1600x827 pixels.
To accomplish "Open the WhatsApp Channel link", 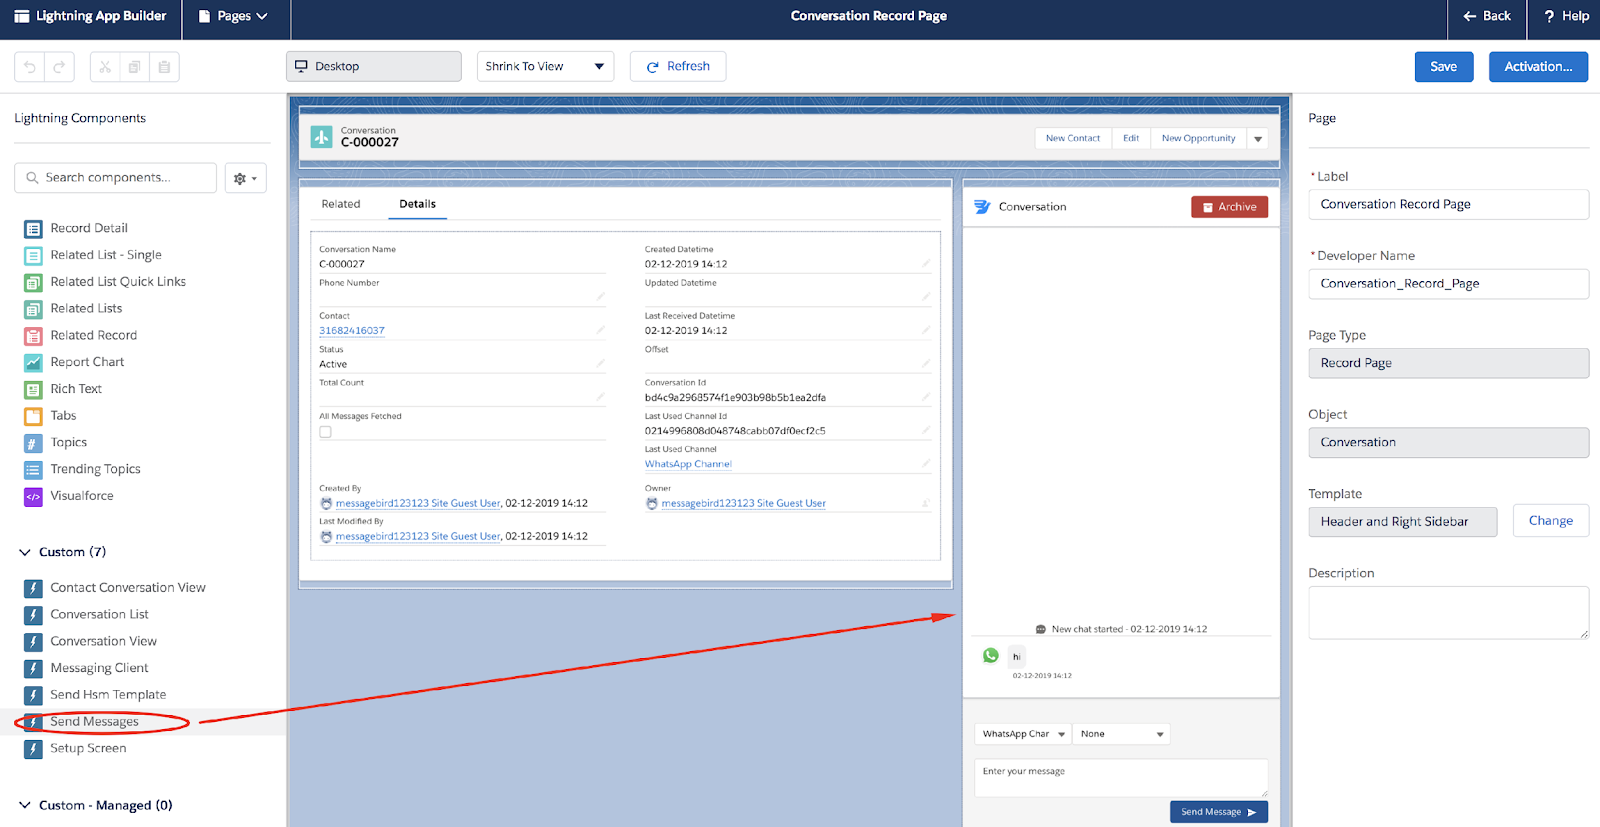I will [x=688, y=464].
